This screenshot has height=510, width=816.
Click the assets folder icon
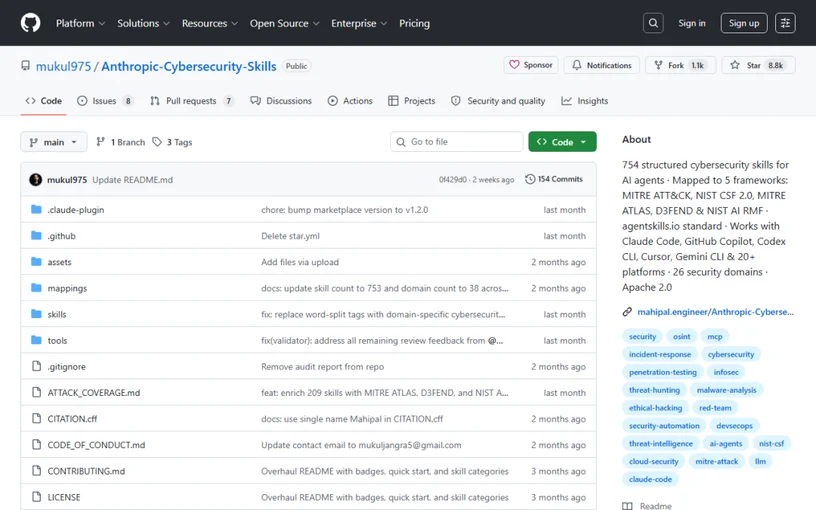[x=36, y=261]
